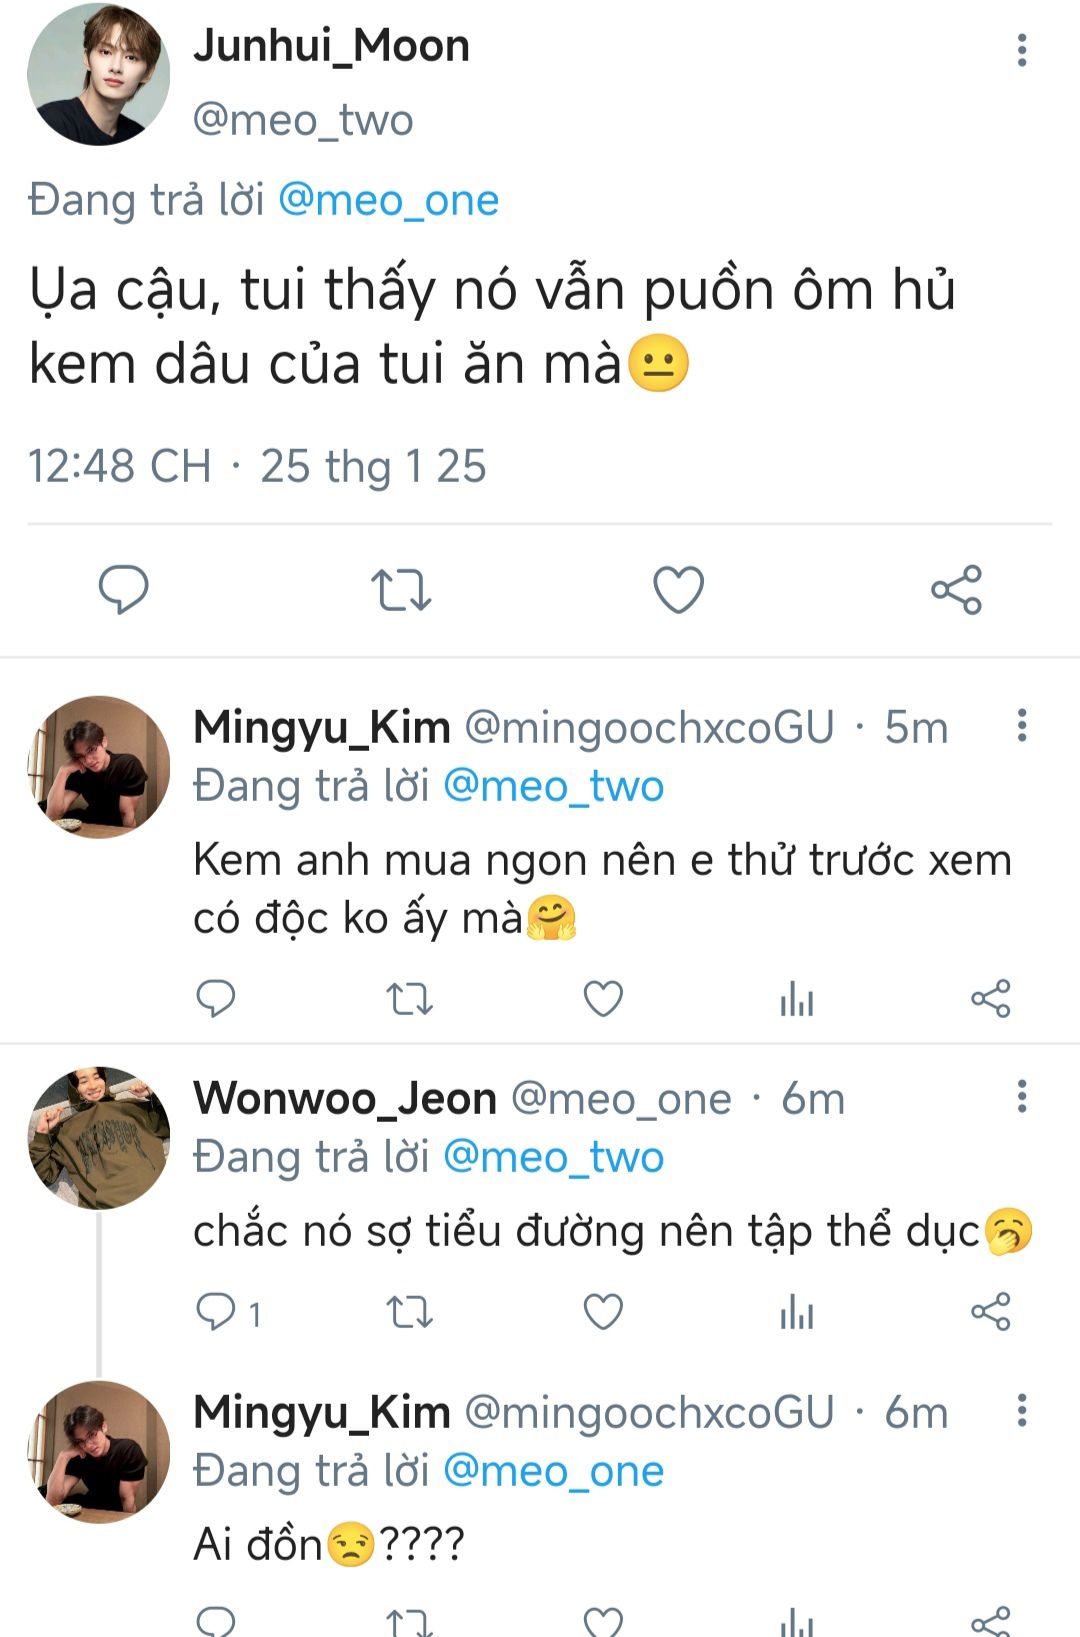
Task: Open more options on Mingyu_Kim's 'Ai đồn' reply
Action: 1022,1411
